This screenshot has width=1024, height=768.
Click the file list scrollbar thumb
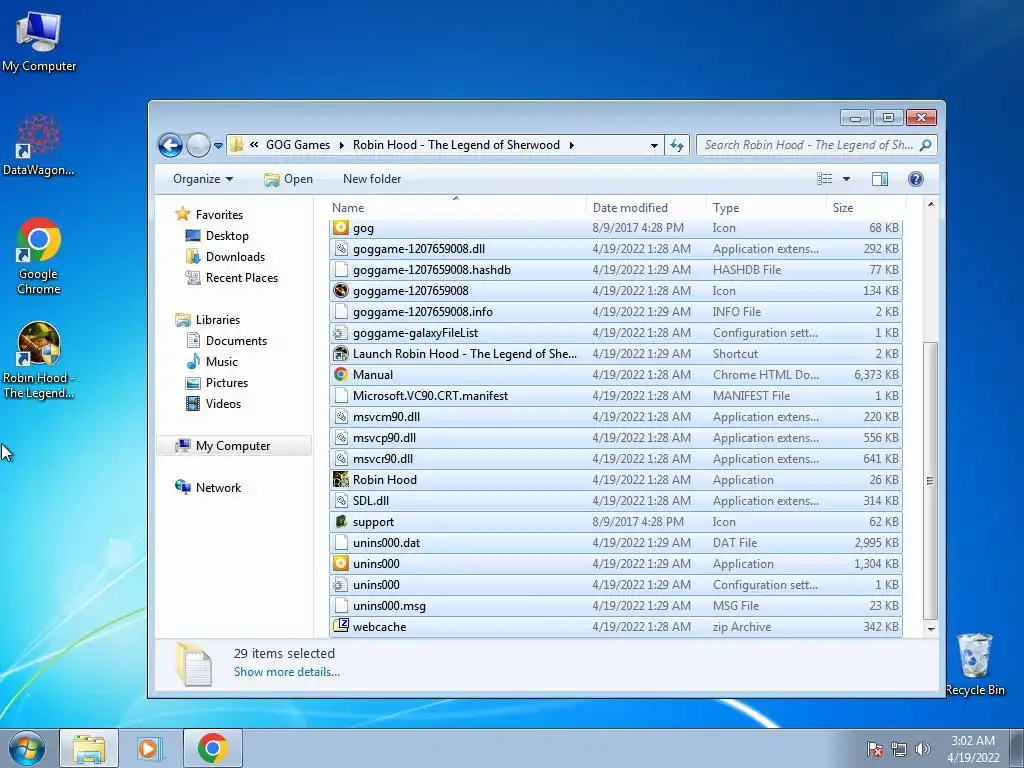coord(931,481)
